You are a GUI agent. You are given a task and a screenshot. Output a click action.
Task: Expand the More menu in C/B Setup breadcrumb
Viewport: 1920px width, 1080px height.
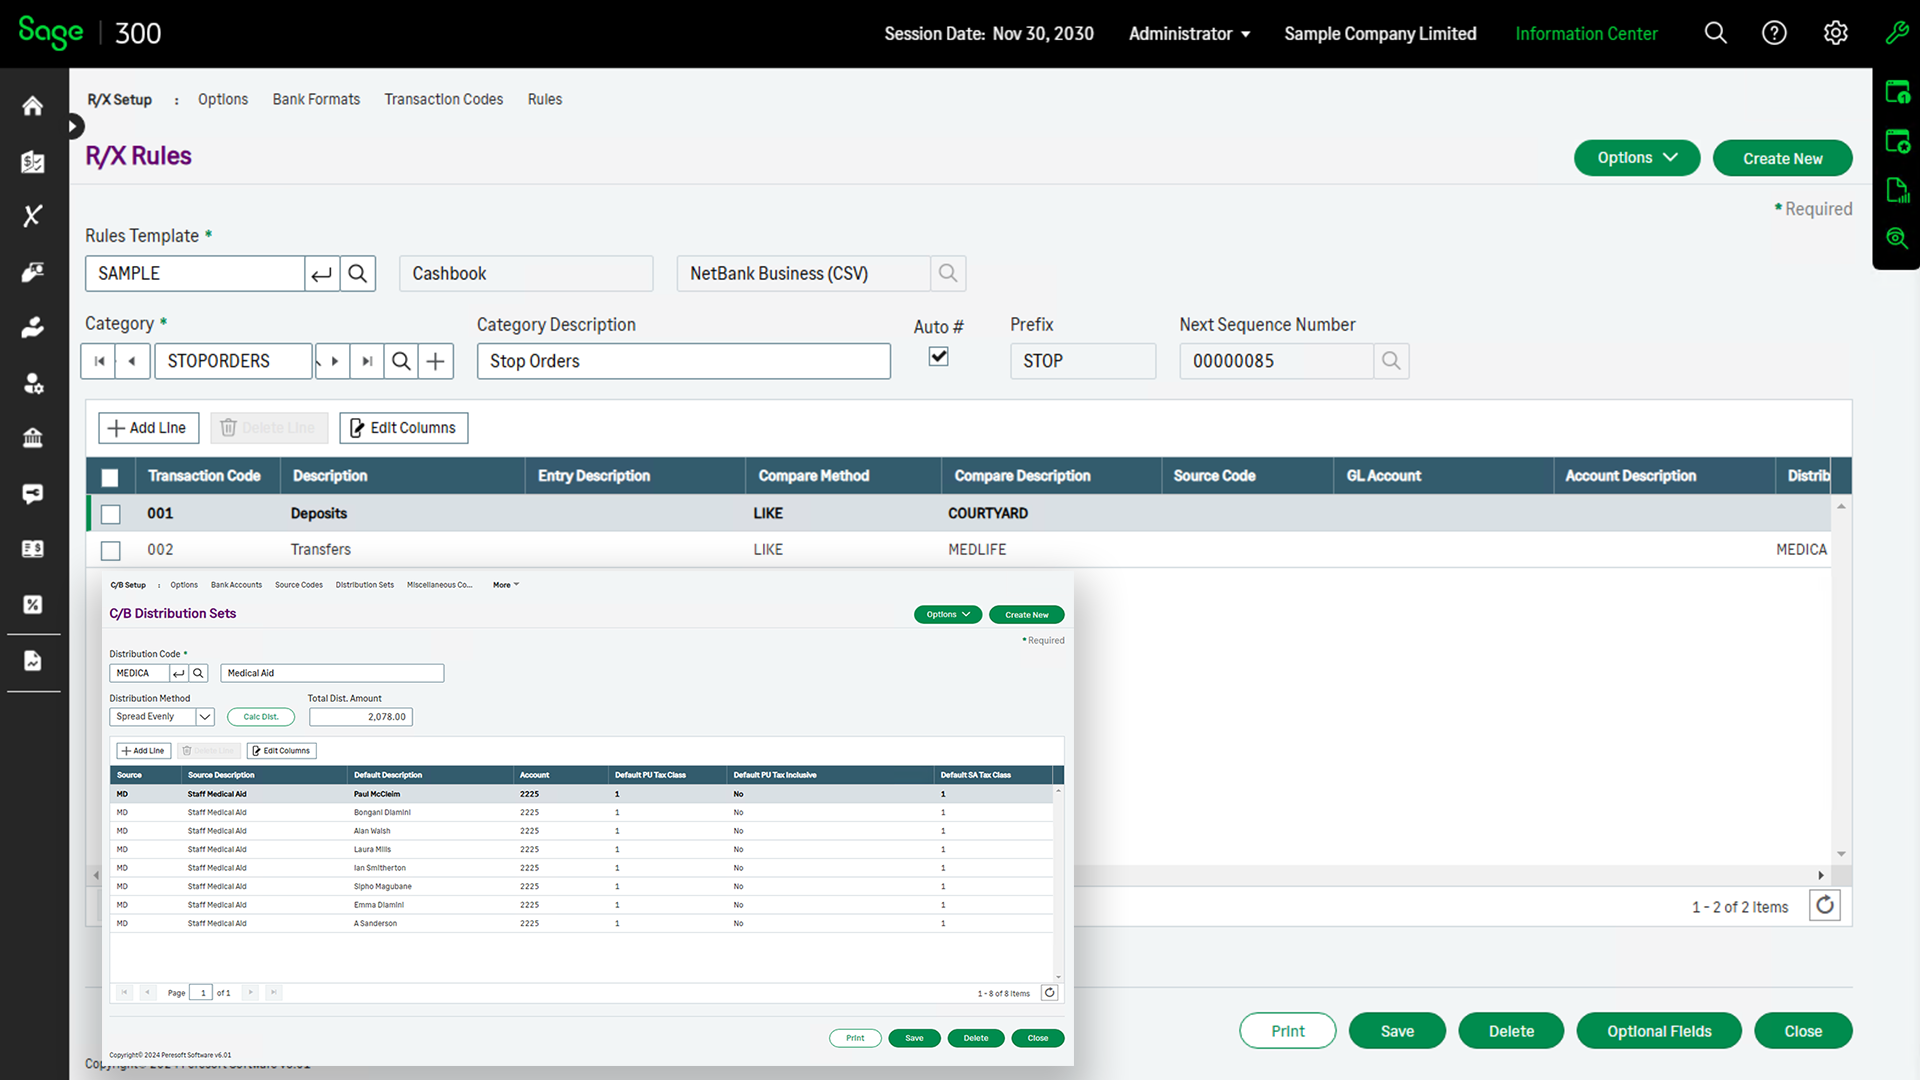(504, 585)
